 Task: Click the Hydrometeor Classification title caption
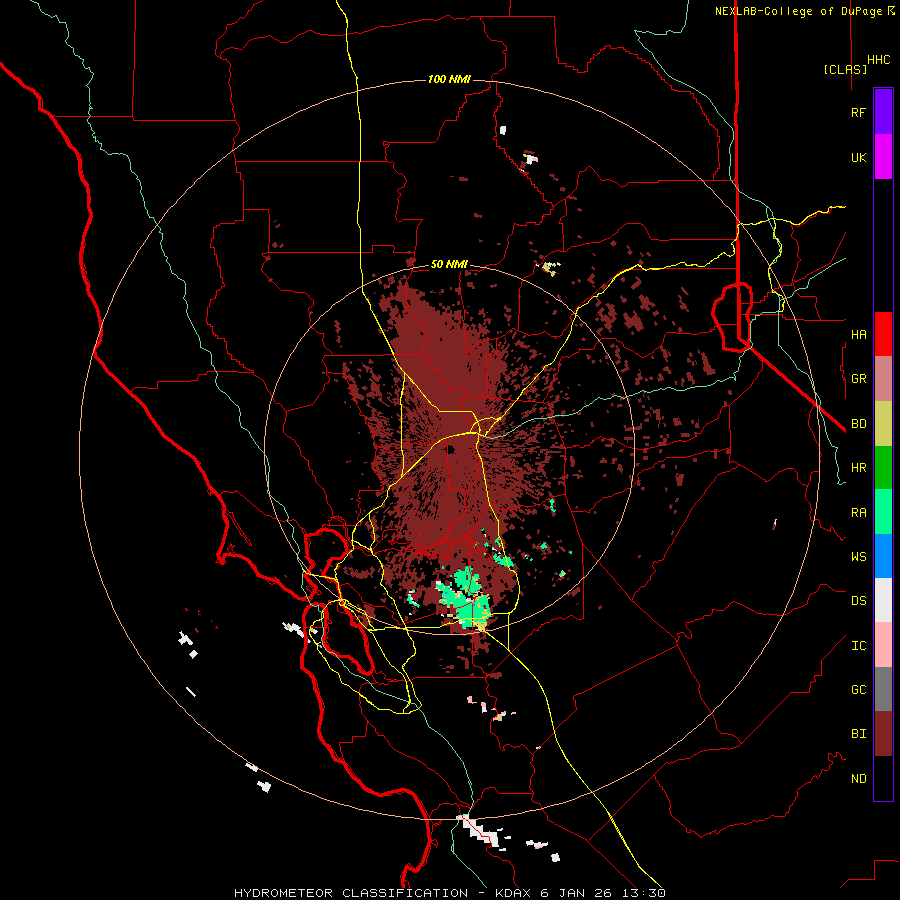(x=449, y=893)
